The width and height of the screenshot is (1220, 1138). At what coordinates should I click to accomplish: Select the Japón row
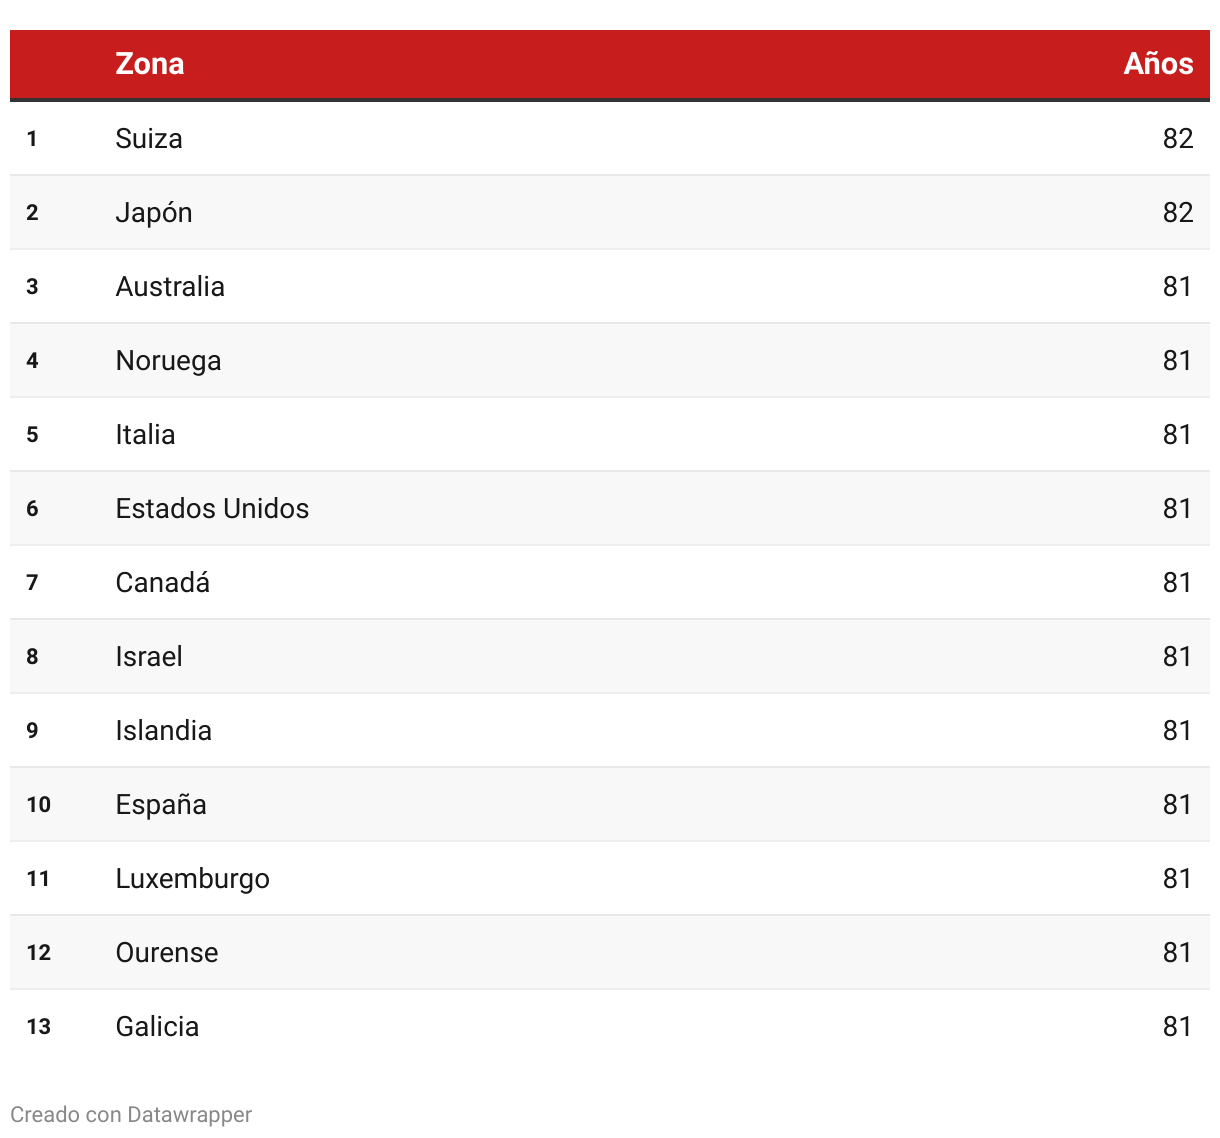tap(610, 213)
